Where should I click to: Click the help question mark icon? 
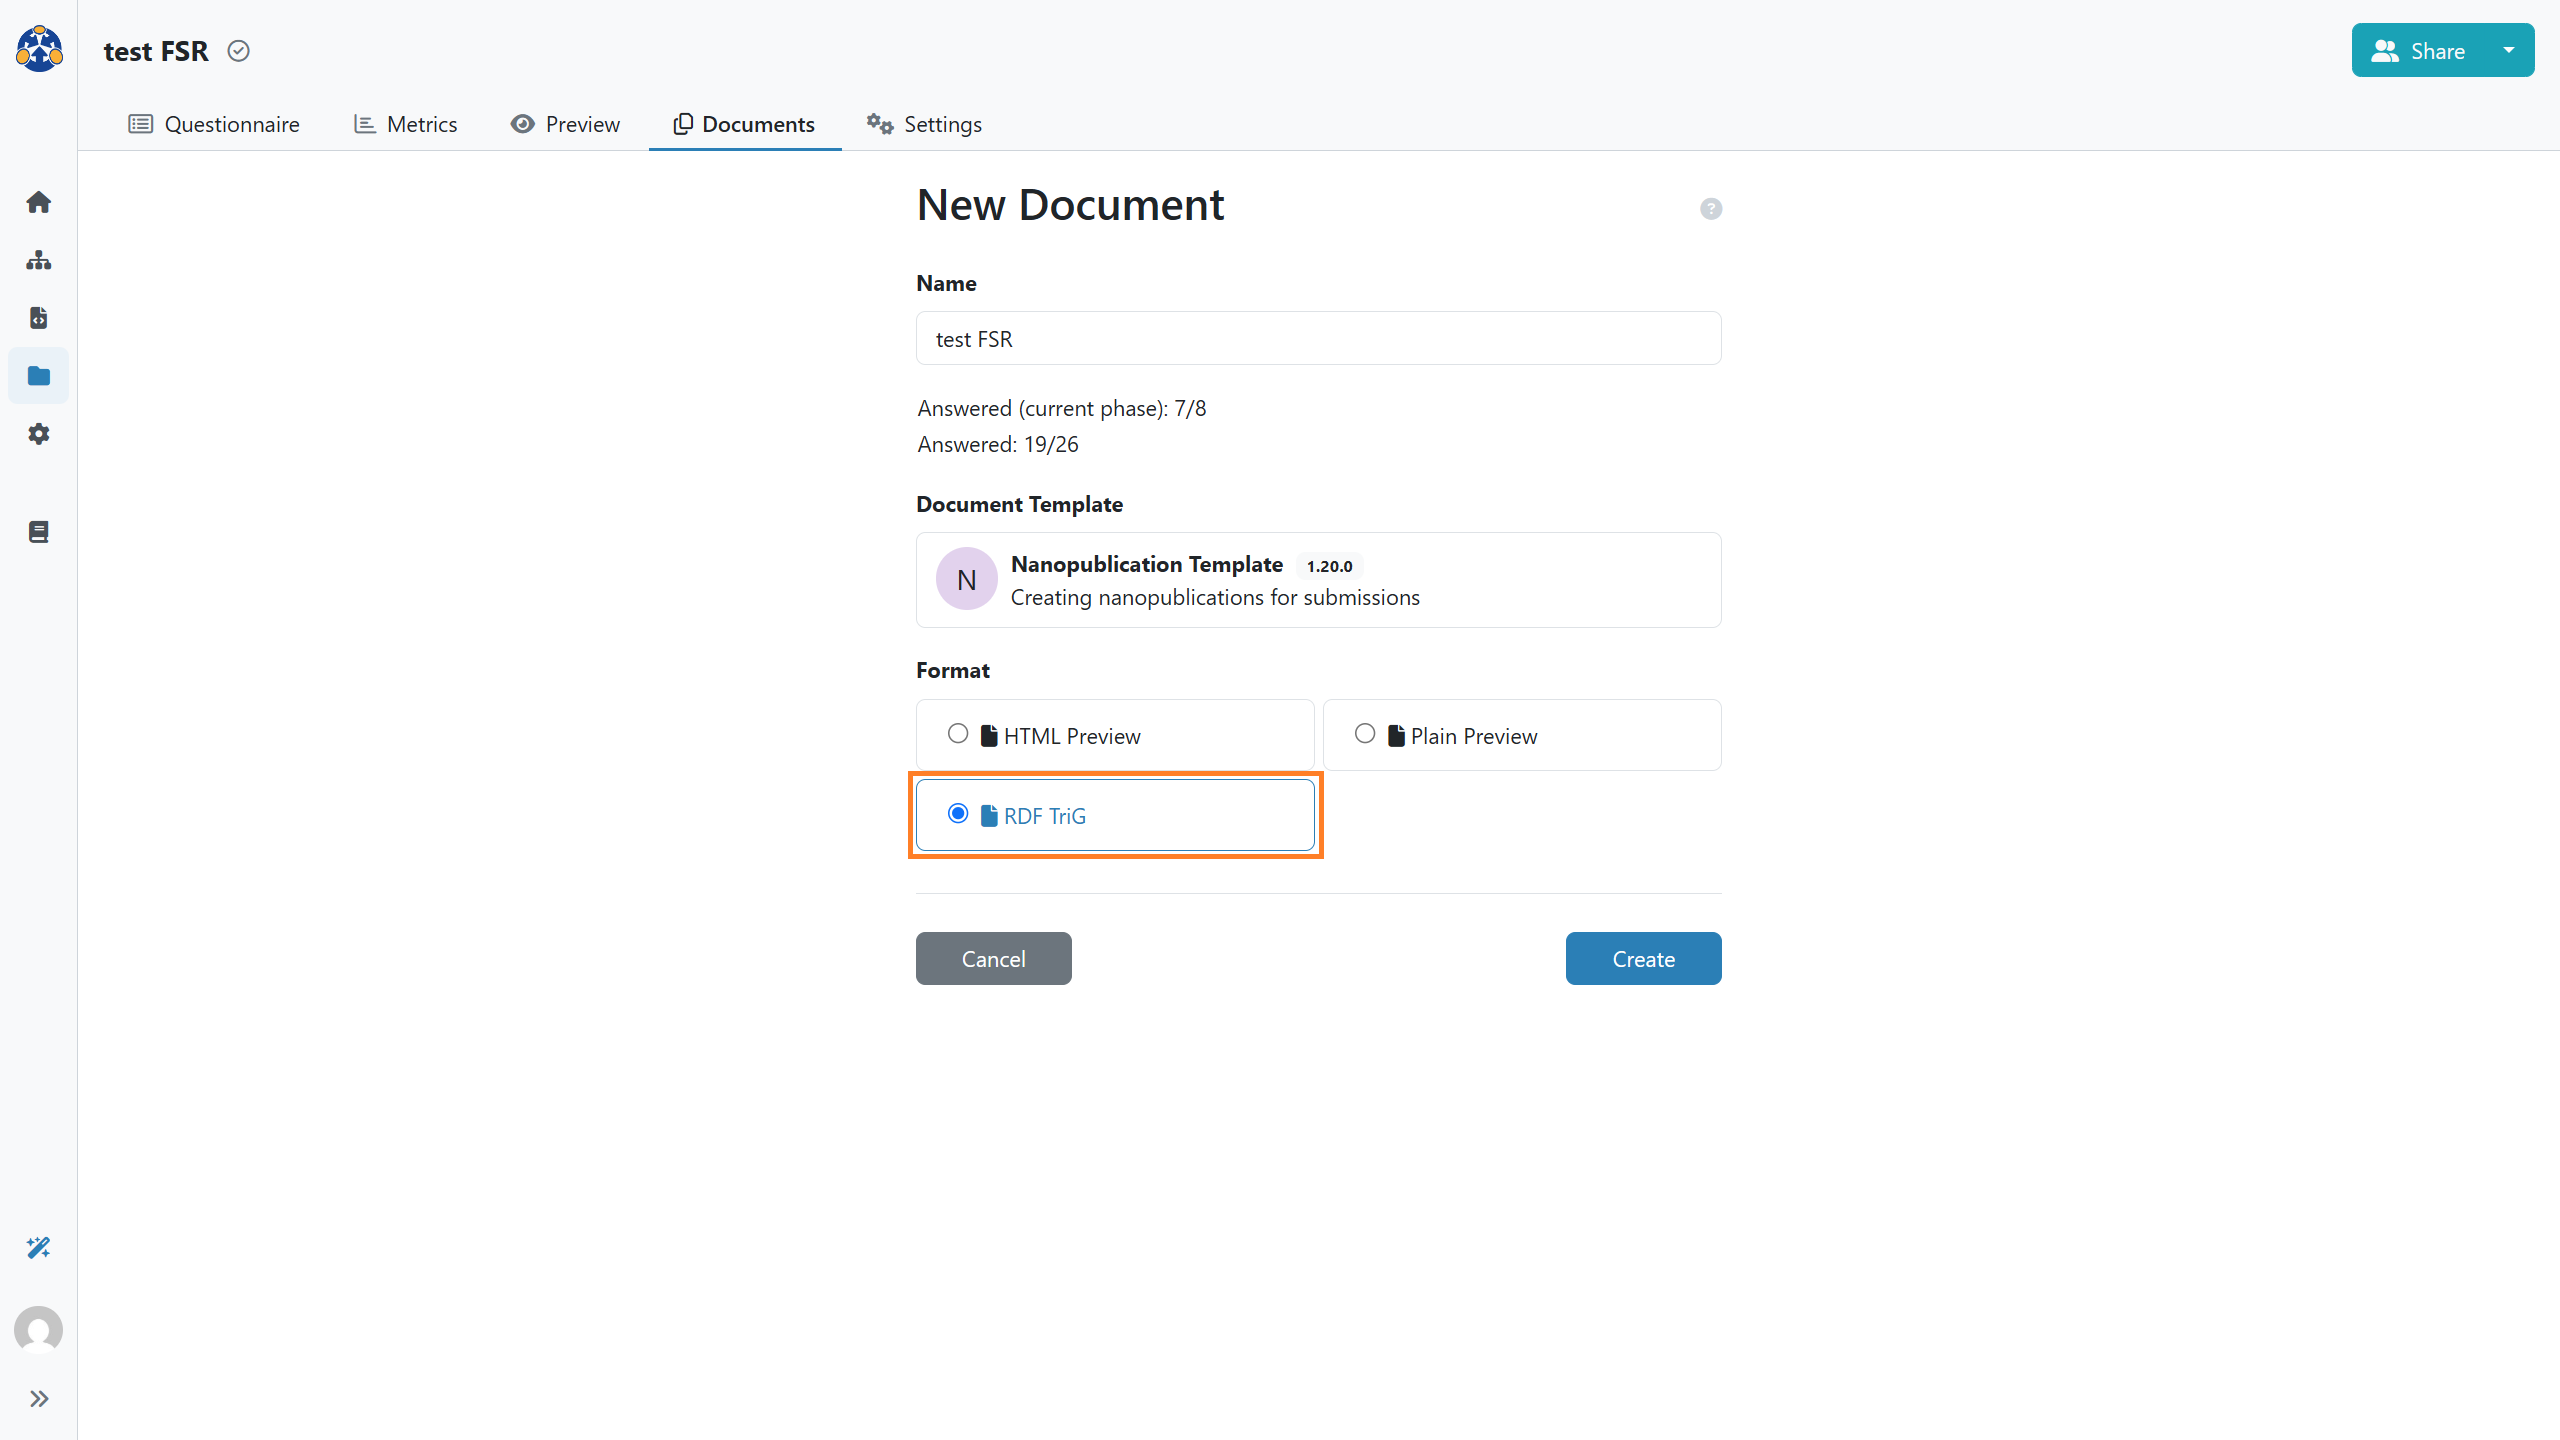pyautogui.click(x=1711, y=208)
